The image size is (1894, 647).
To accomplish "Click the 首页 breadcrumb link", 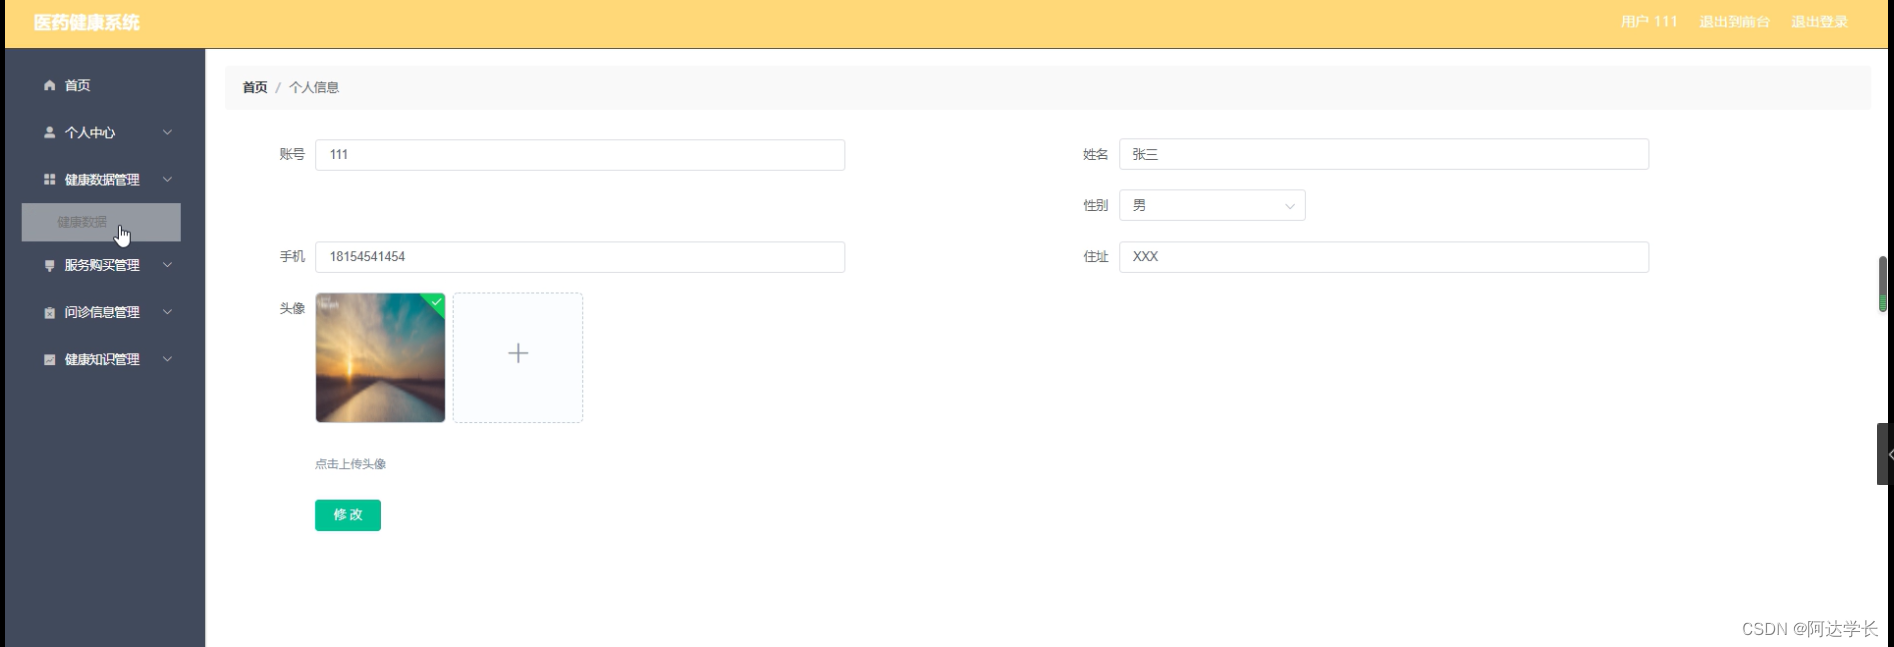I will point(255,88).
